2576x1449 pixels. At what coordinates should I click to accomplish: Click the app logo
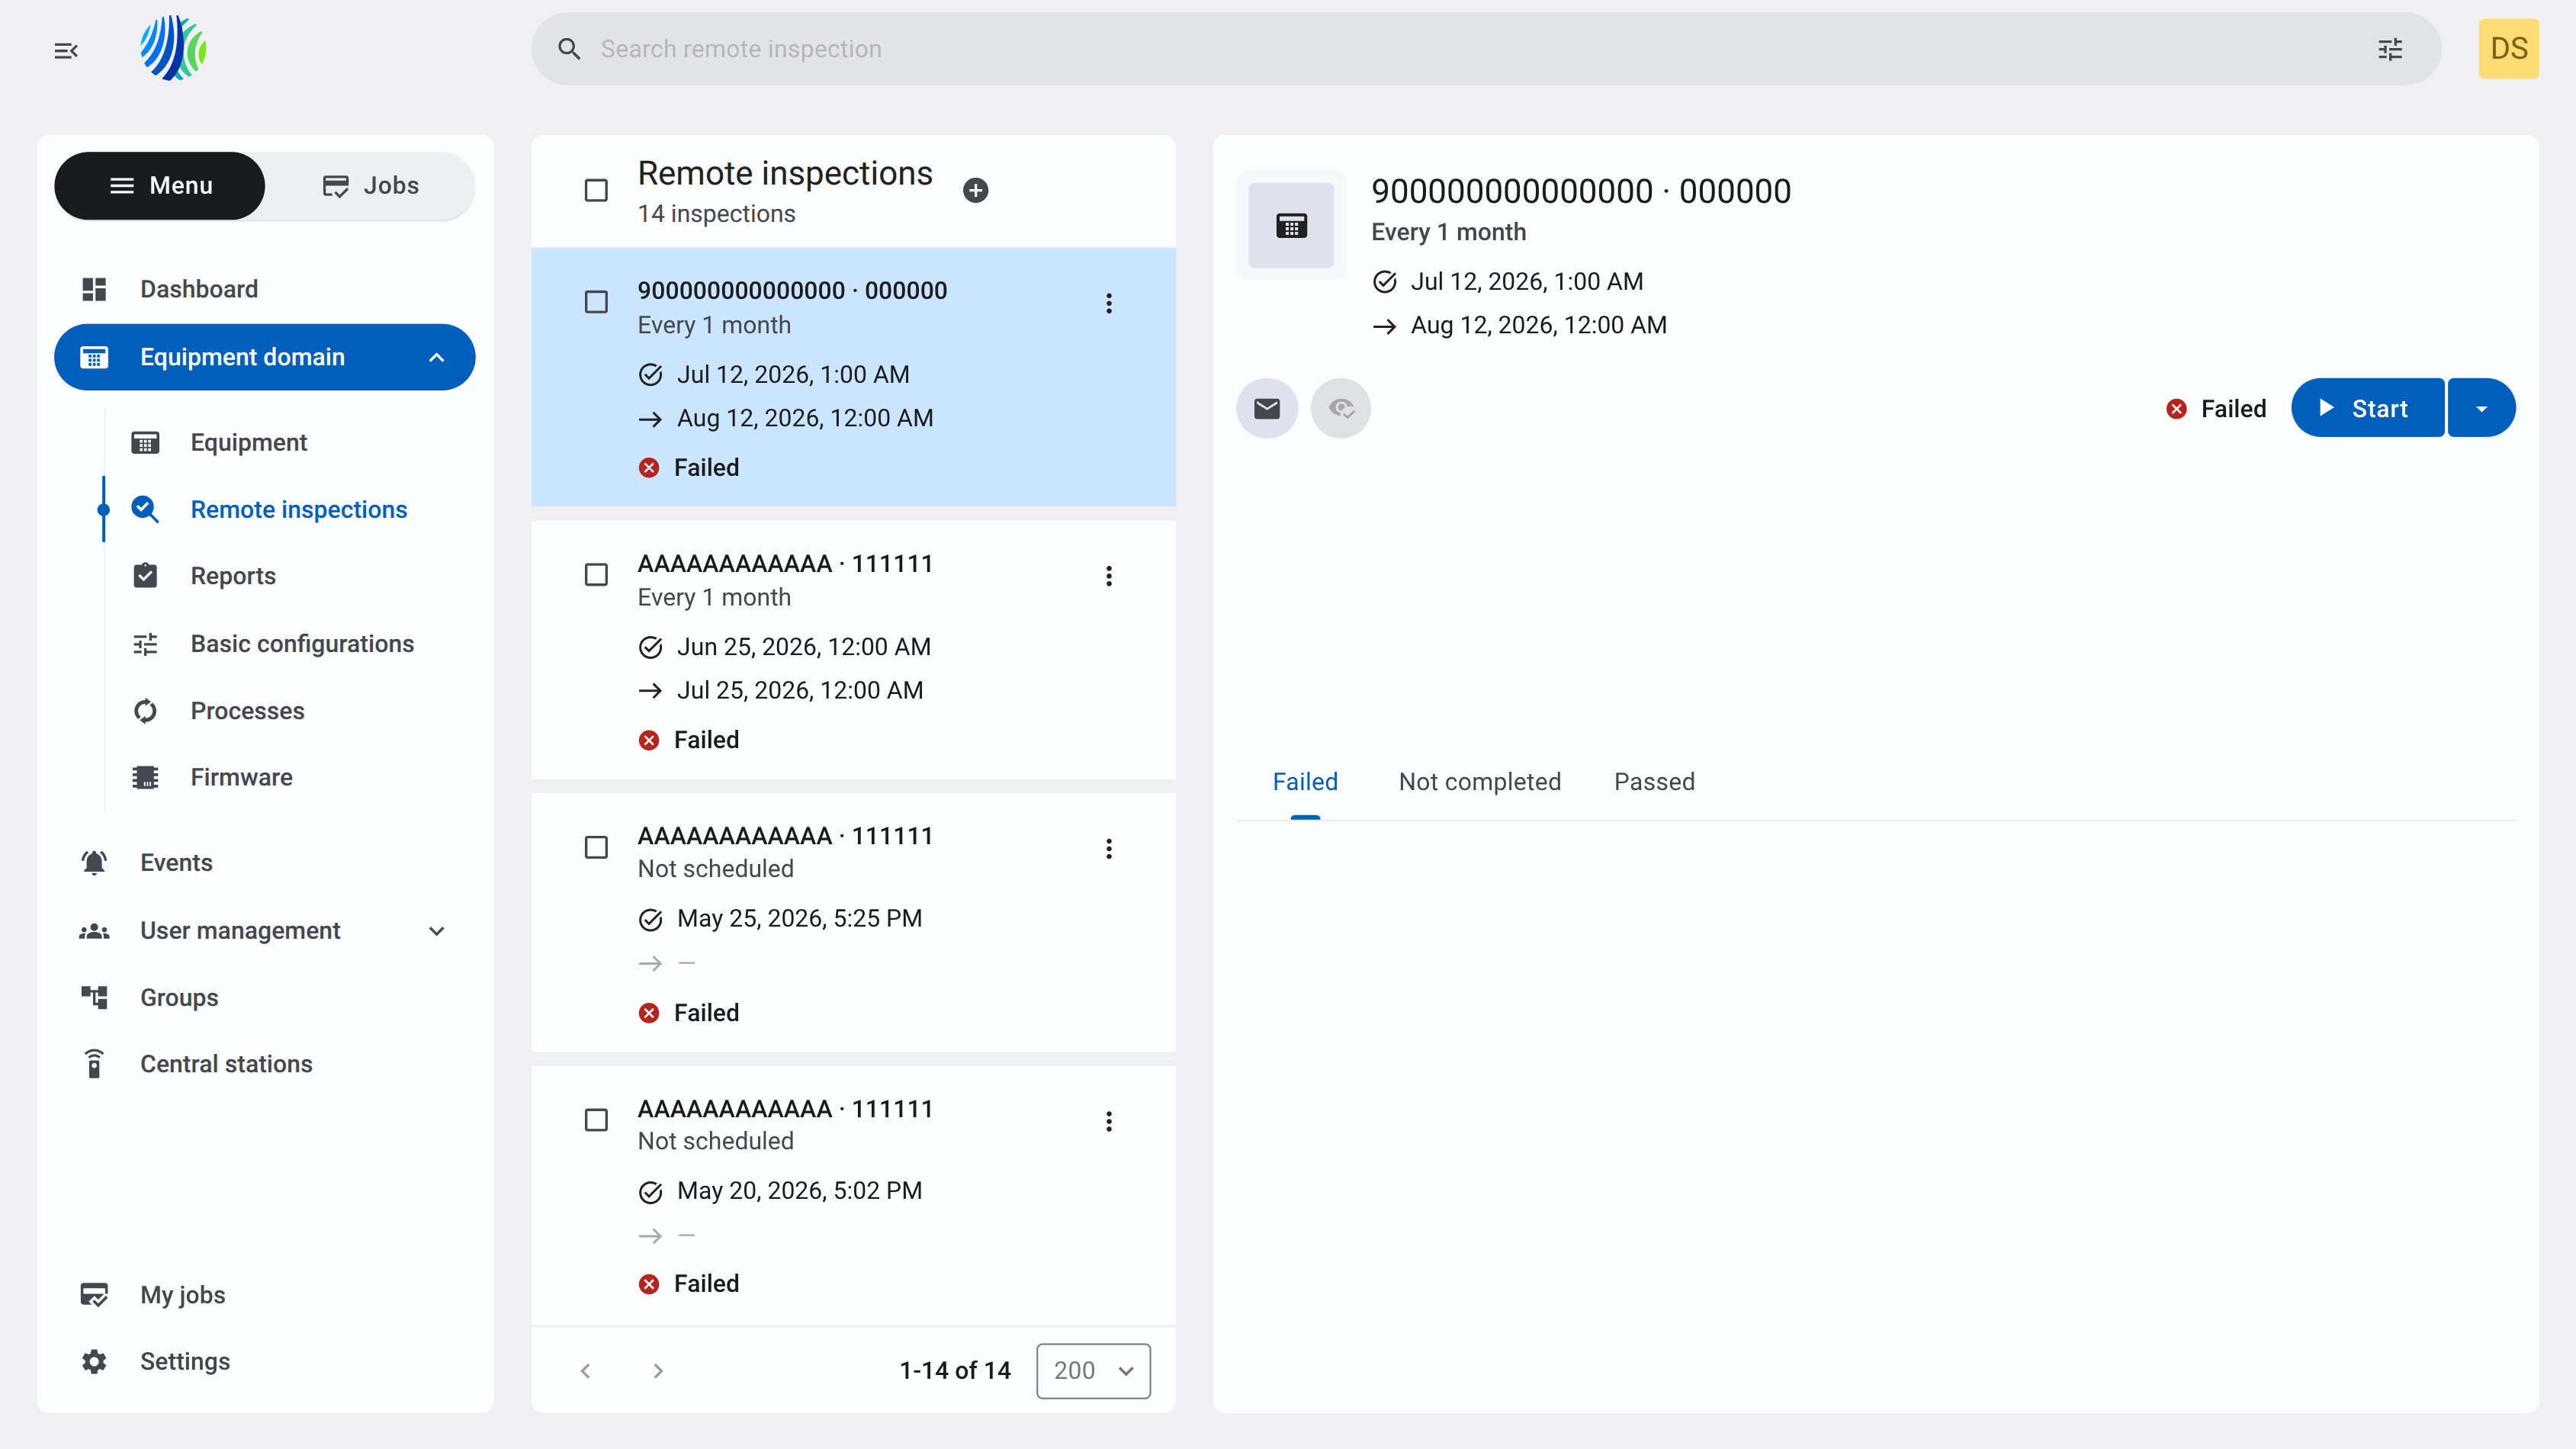(x=173, y=48)
